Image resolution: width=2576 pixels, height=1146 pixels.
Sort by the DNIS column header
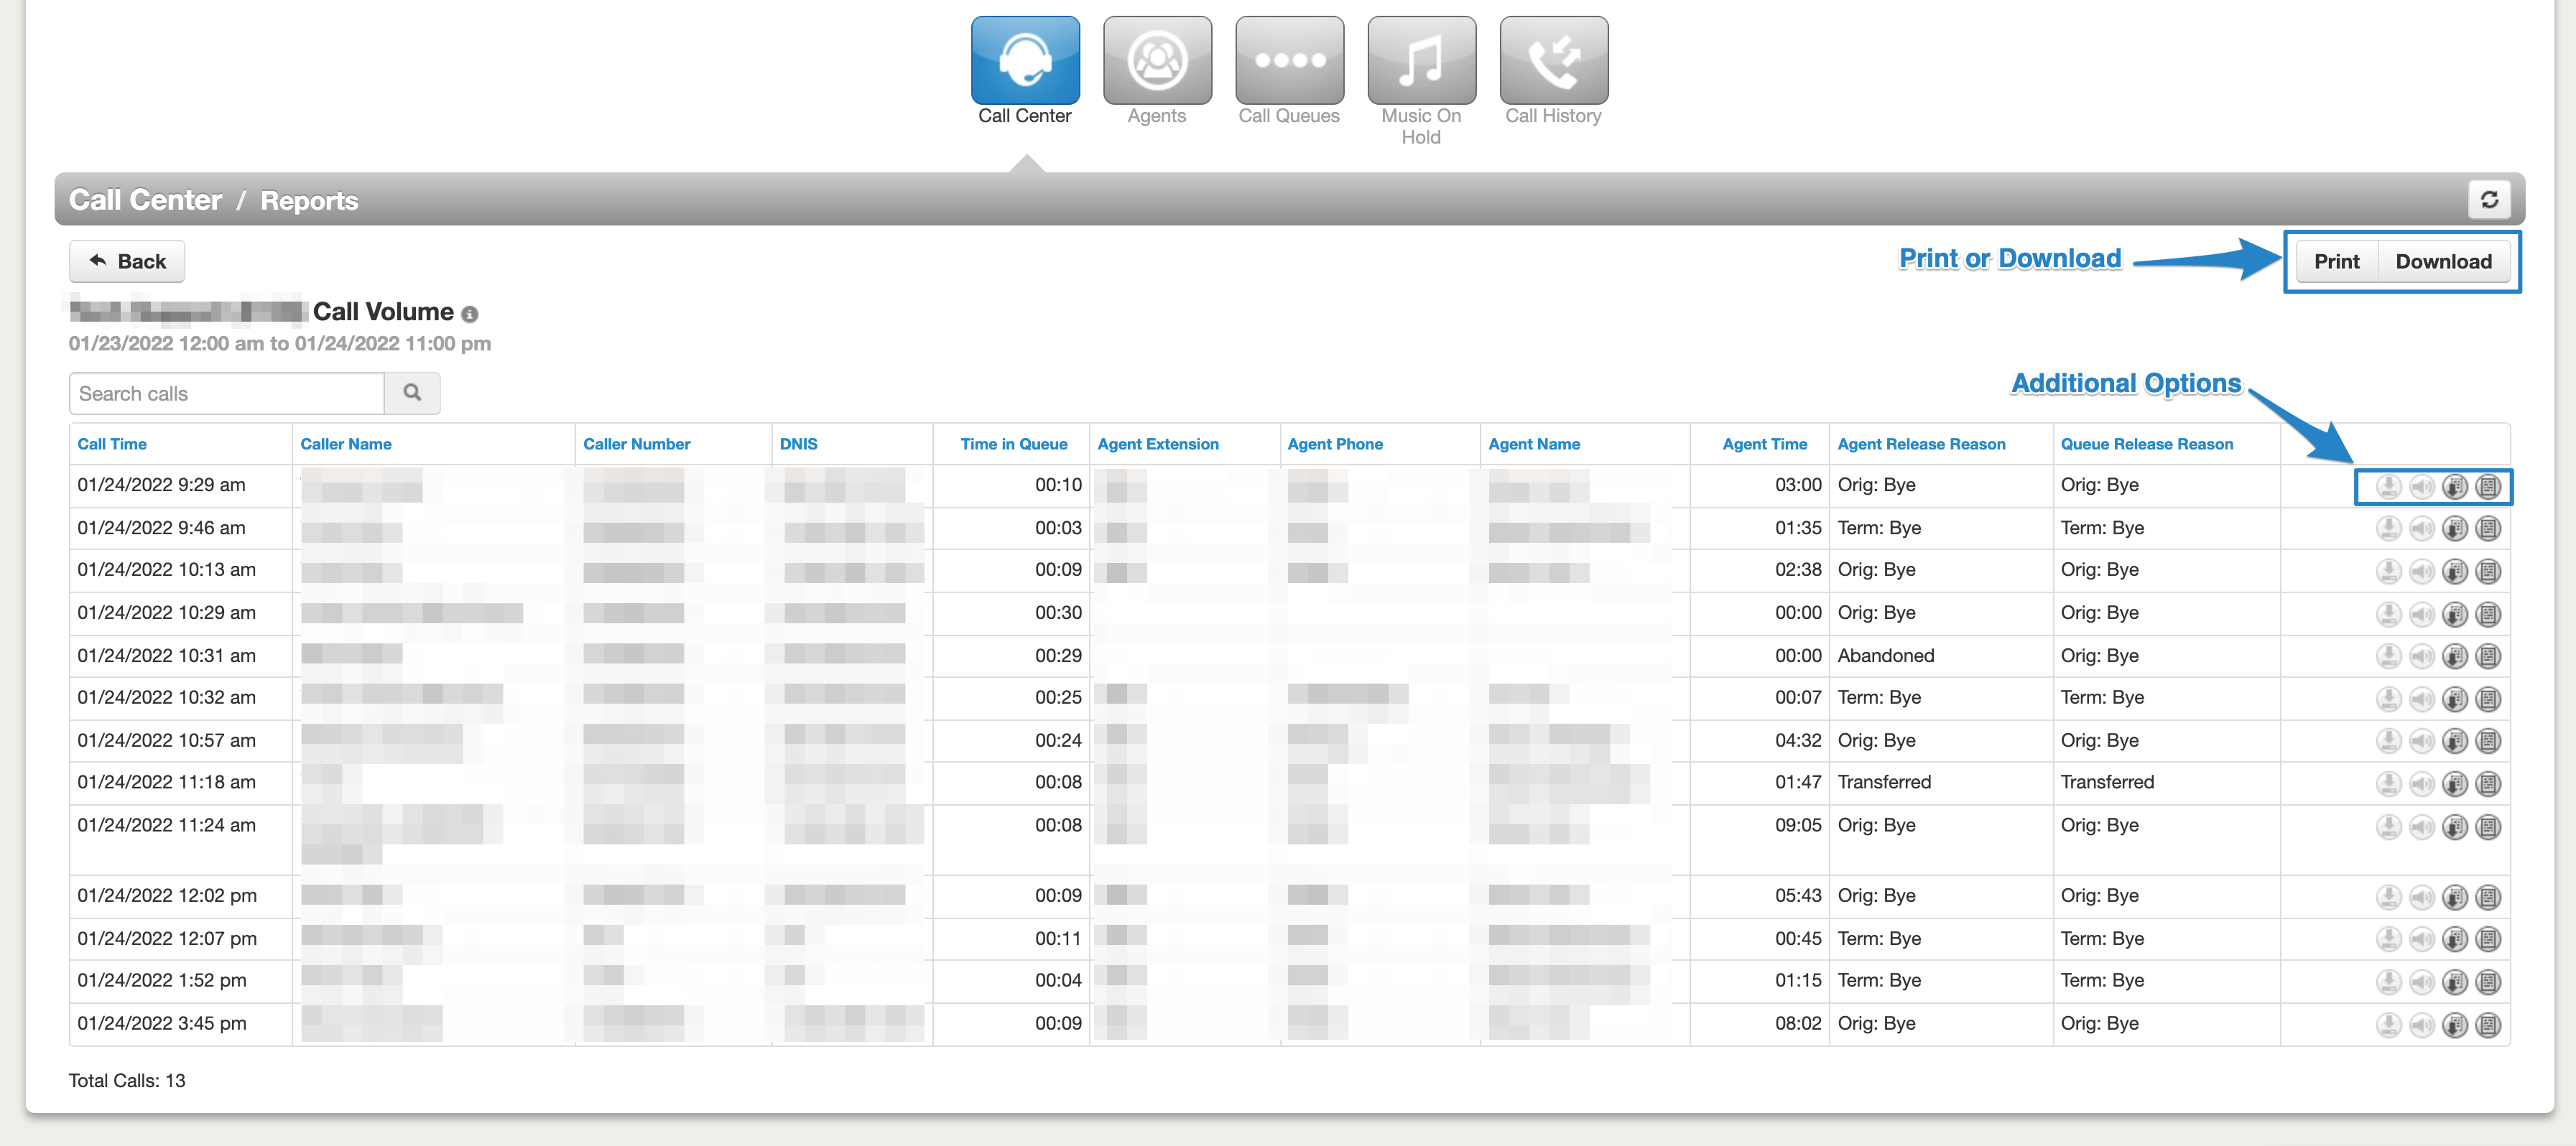(798, 444)
